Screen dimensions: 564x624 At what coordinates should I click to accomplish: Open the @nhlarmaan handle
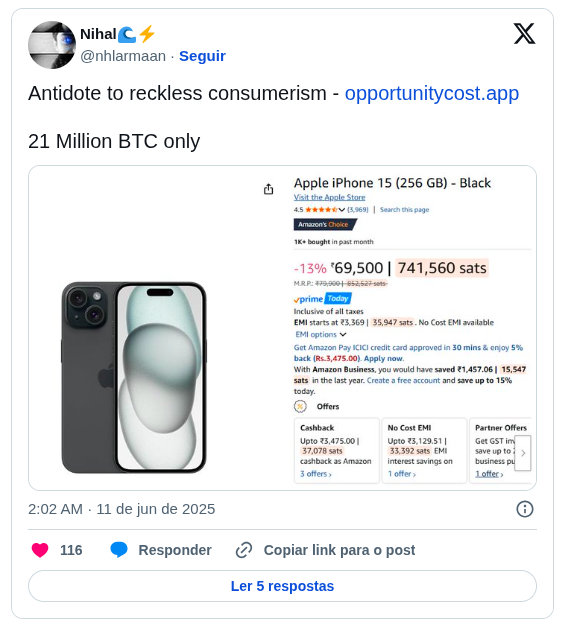coord(123,56)
